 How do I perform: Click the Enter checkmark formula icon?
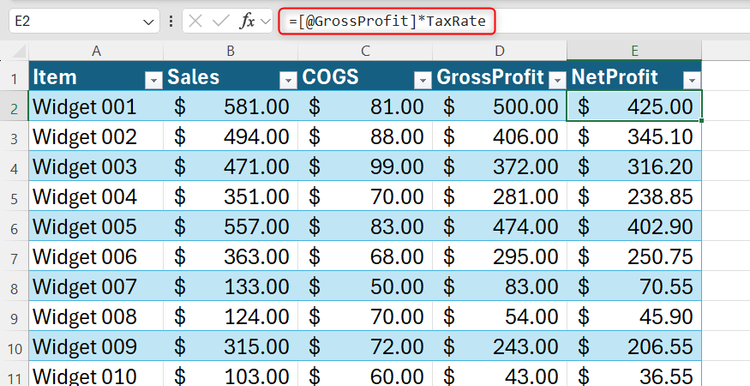221,22
